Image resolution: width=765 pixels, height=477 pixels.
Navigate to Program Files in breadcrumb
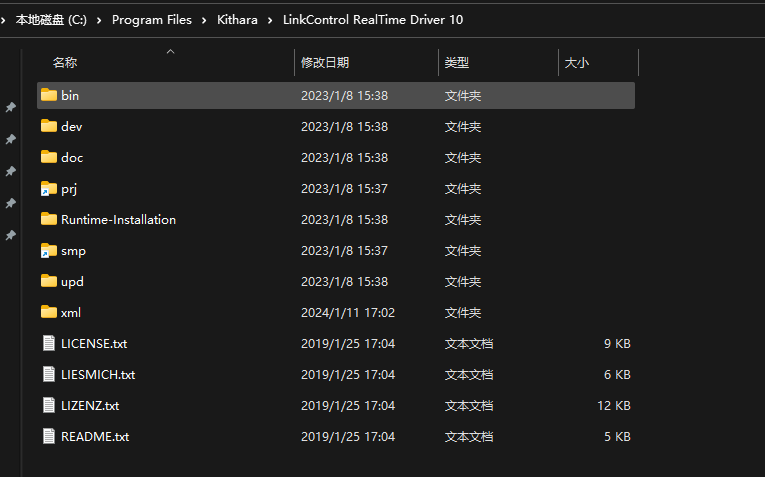click(x=152, y=20)
